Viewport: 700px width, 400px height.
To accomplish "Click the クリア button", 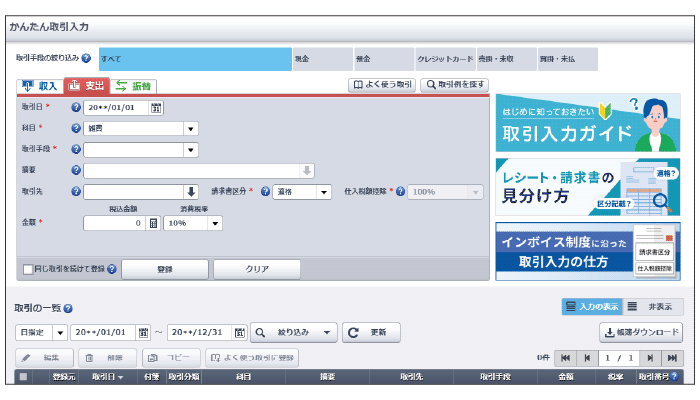I will (x=257, y=269).
